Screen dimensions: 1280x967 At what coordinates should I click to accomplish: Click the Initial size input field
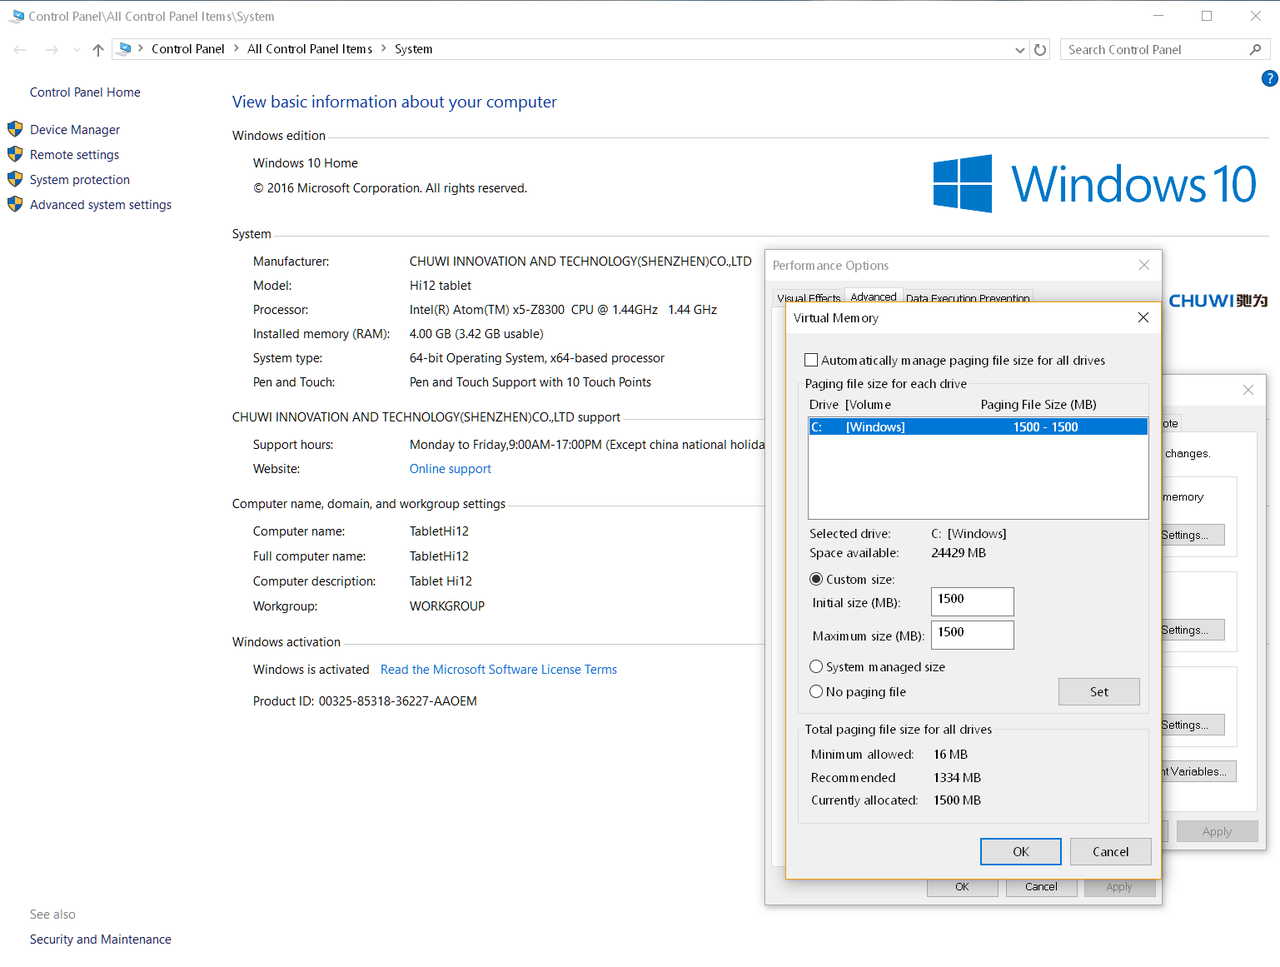point(972,601)
